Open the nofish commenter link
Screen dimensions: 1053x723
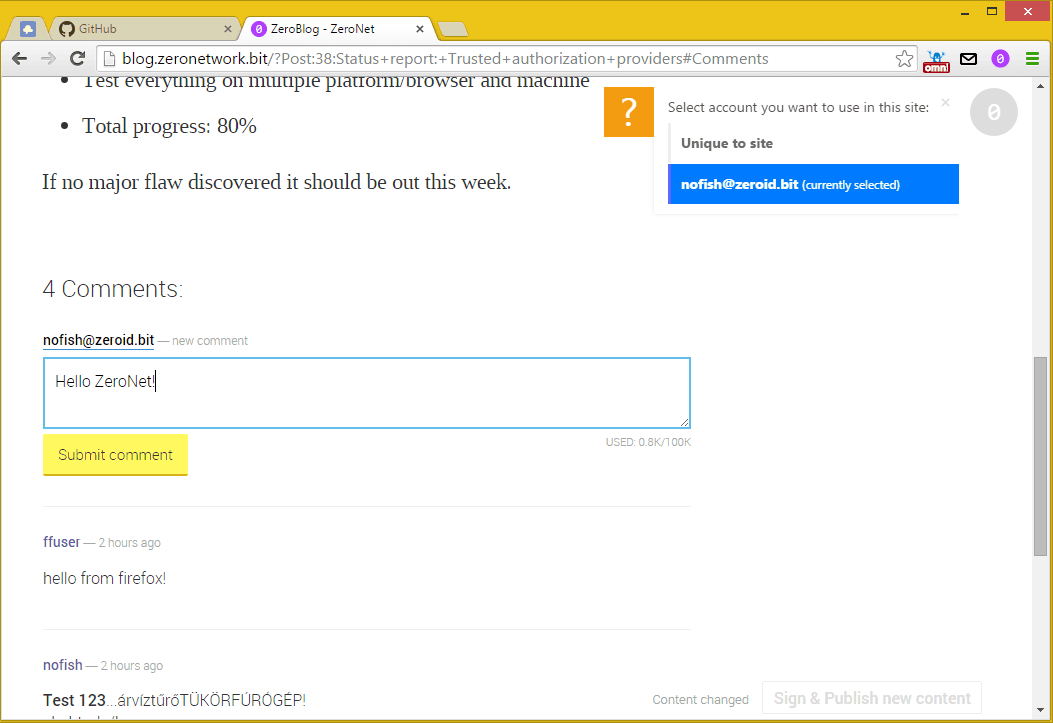pyautogui.click(x=62, y=665)
